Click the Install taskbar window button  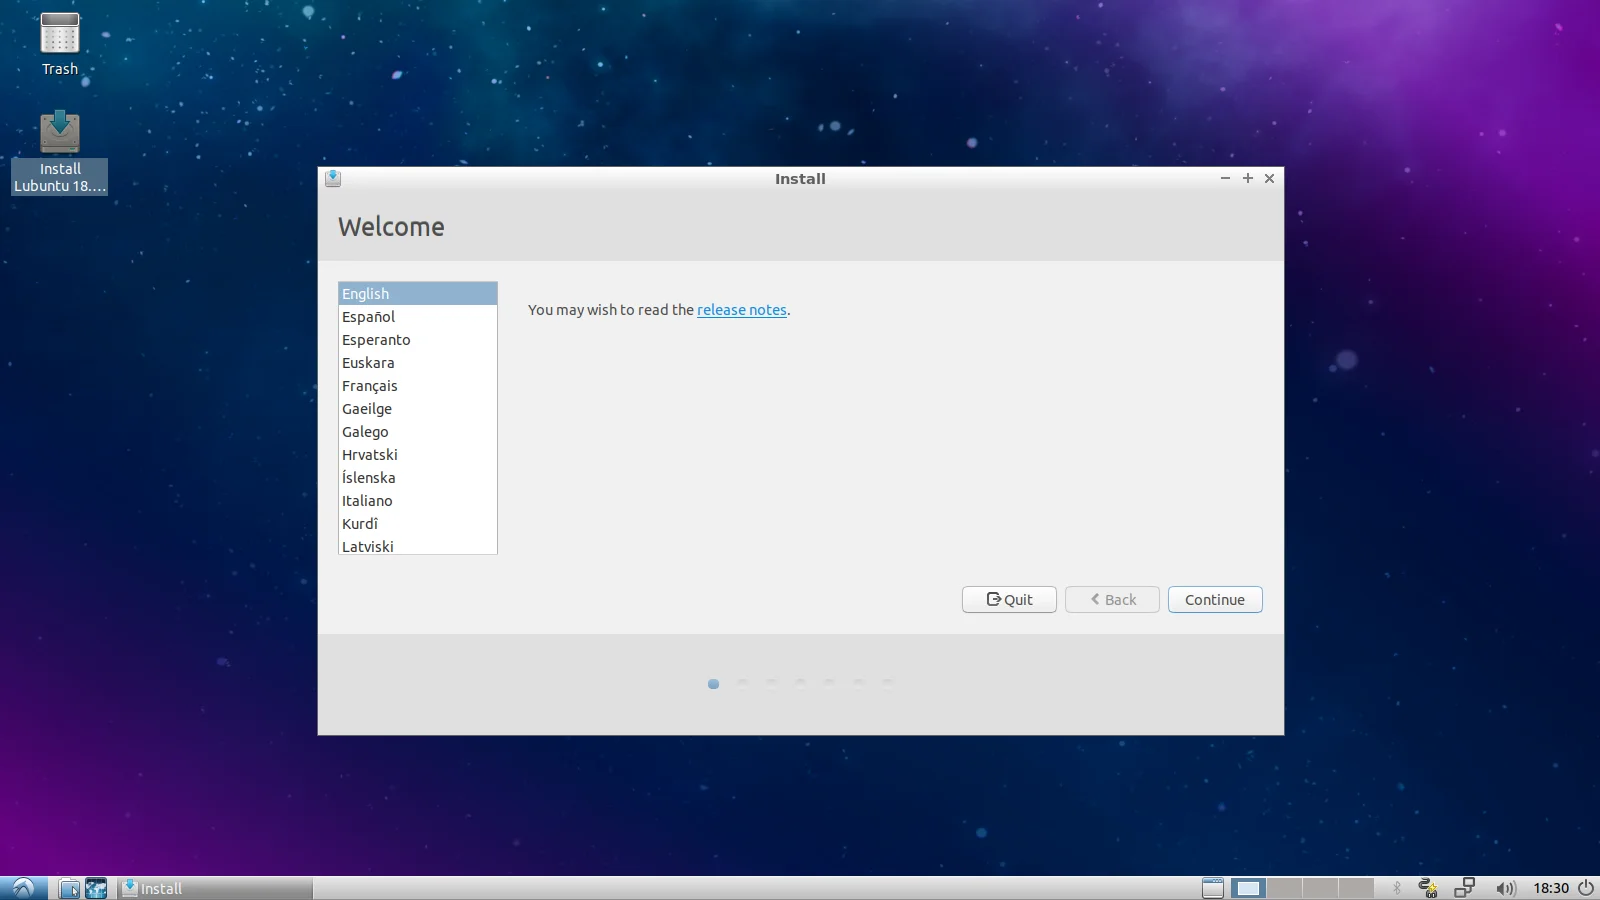tap(215, 888)
